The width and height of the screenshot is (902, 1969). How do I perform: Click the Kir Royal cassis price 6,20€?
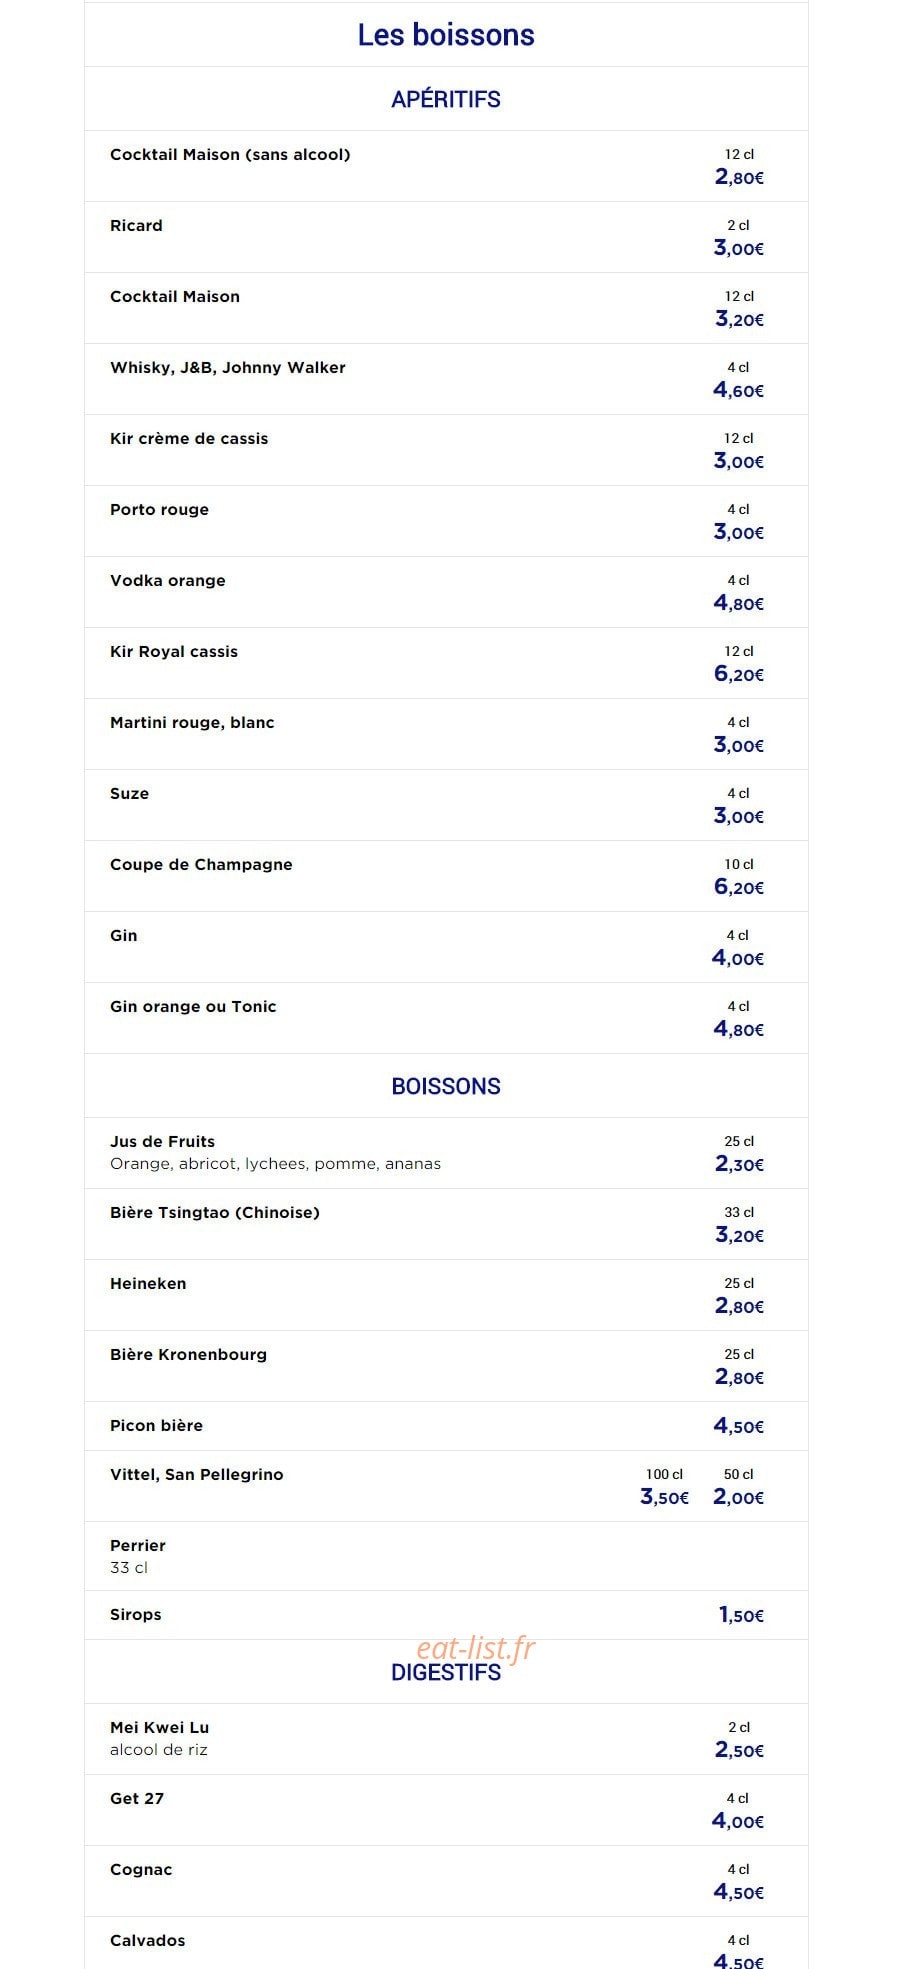click(739, 674)
